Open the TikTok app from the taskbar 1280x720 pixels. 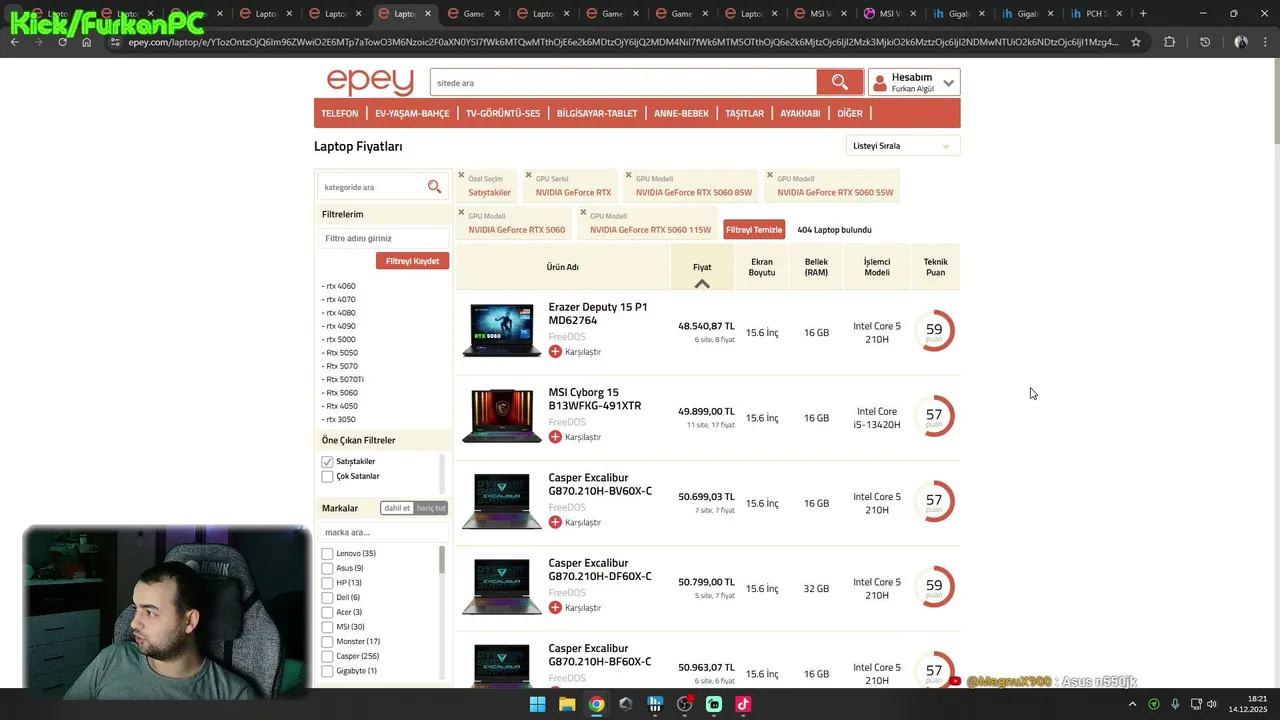(743, 704)
